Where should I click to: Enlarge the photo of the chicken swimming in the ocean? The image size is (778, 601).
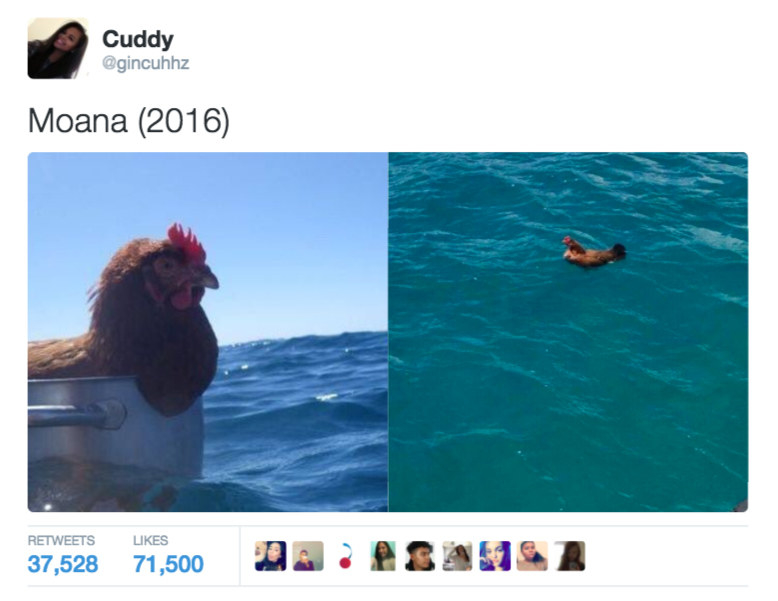point(568,332)
